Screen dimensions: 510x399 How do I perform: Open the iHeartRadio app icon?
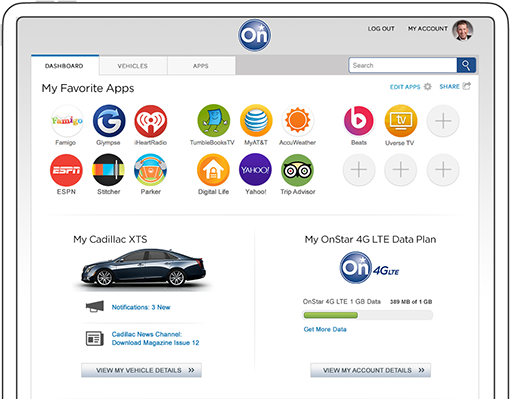(x=151, y=121)
